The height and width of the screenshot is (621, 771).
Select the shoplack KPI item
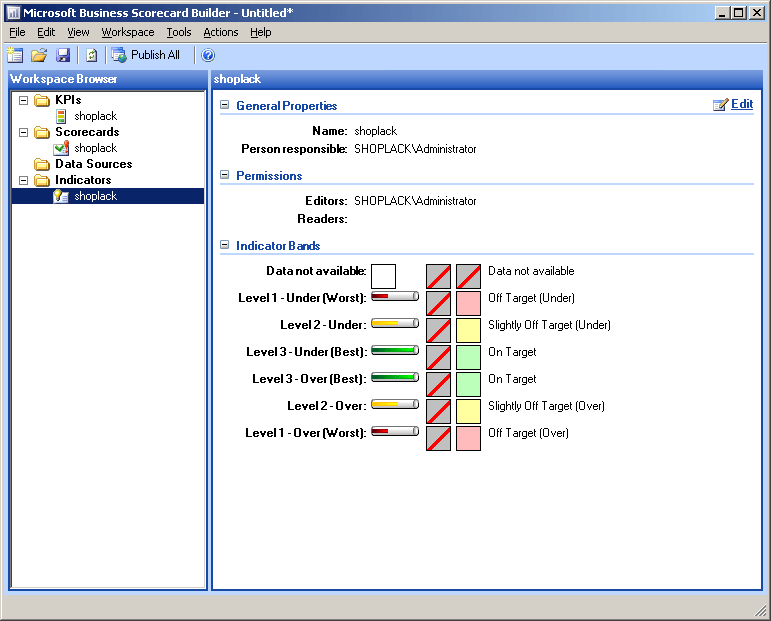(95, 116)
